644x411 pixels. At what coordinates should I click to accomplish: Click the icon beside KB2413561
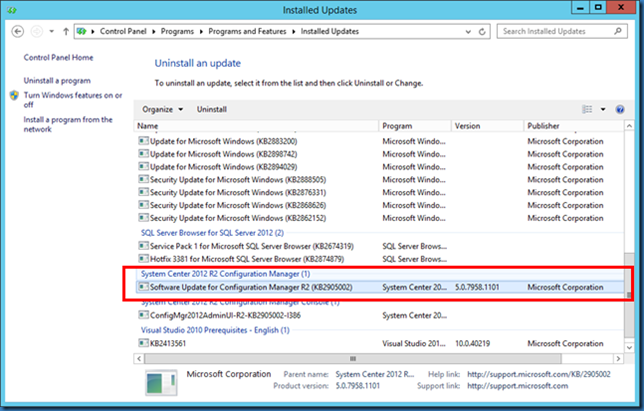click(x=143, y=343)
